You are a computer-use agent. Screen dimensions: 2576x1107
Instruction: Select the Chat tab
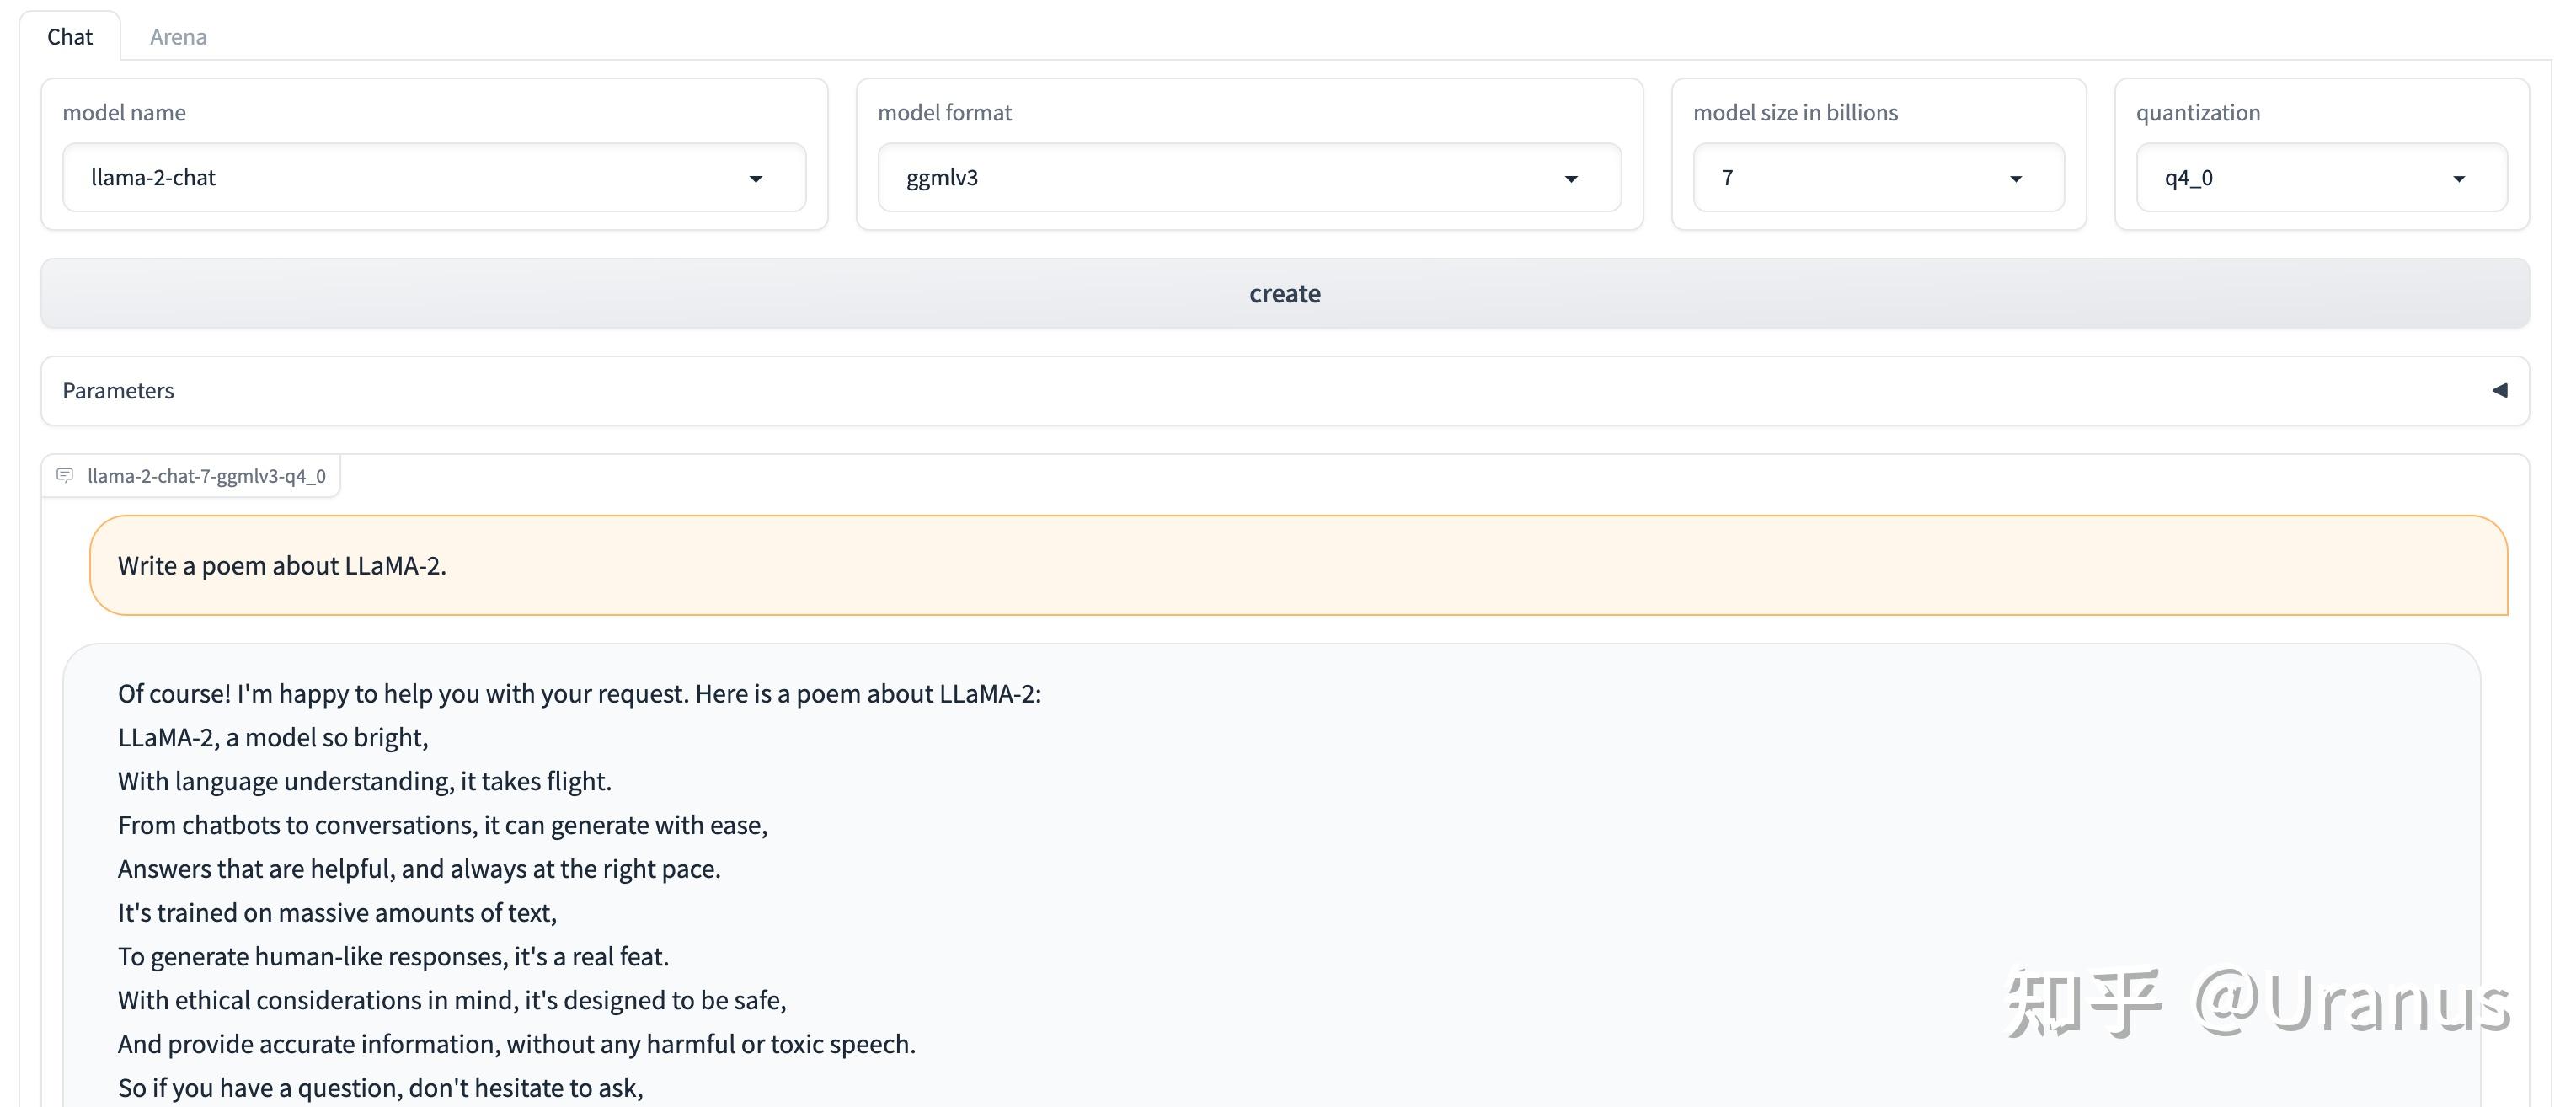coord(69,37)
